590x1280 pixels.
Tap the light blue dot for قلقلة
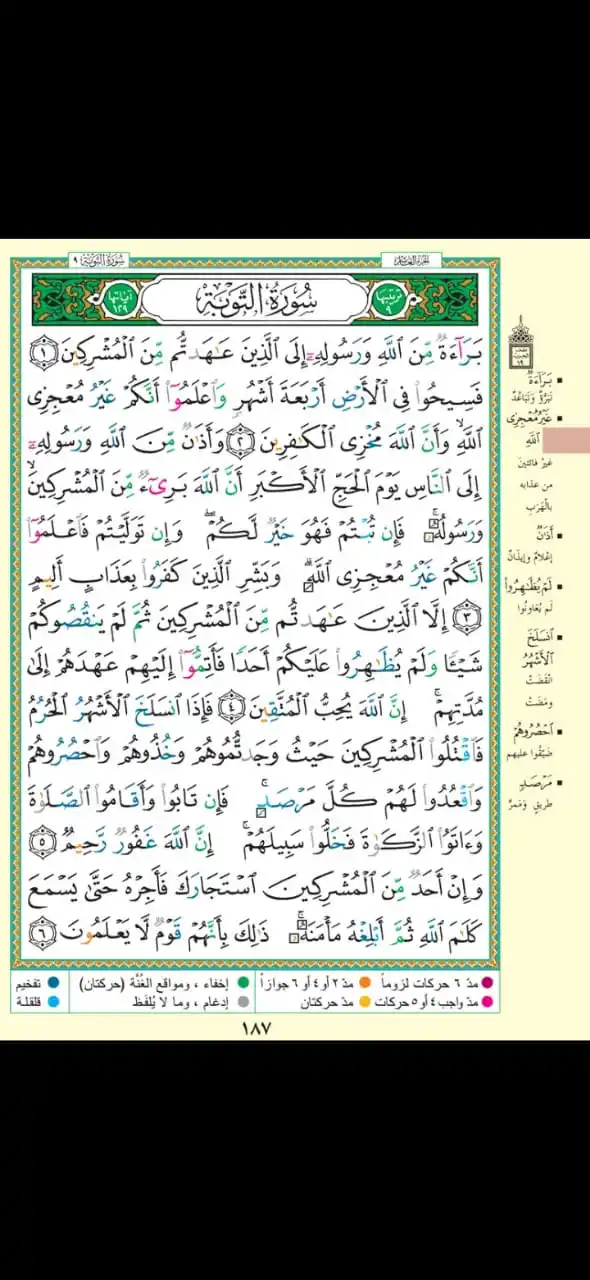click(x=52, y=1001)
